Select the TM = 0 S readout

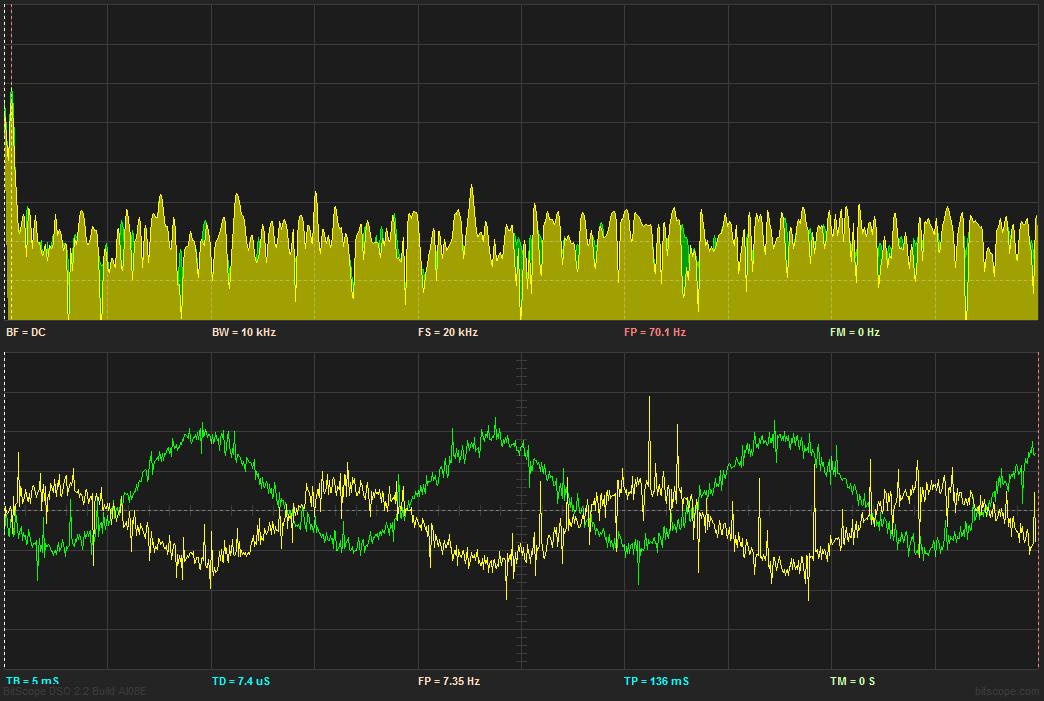click(x=852, y=680)
